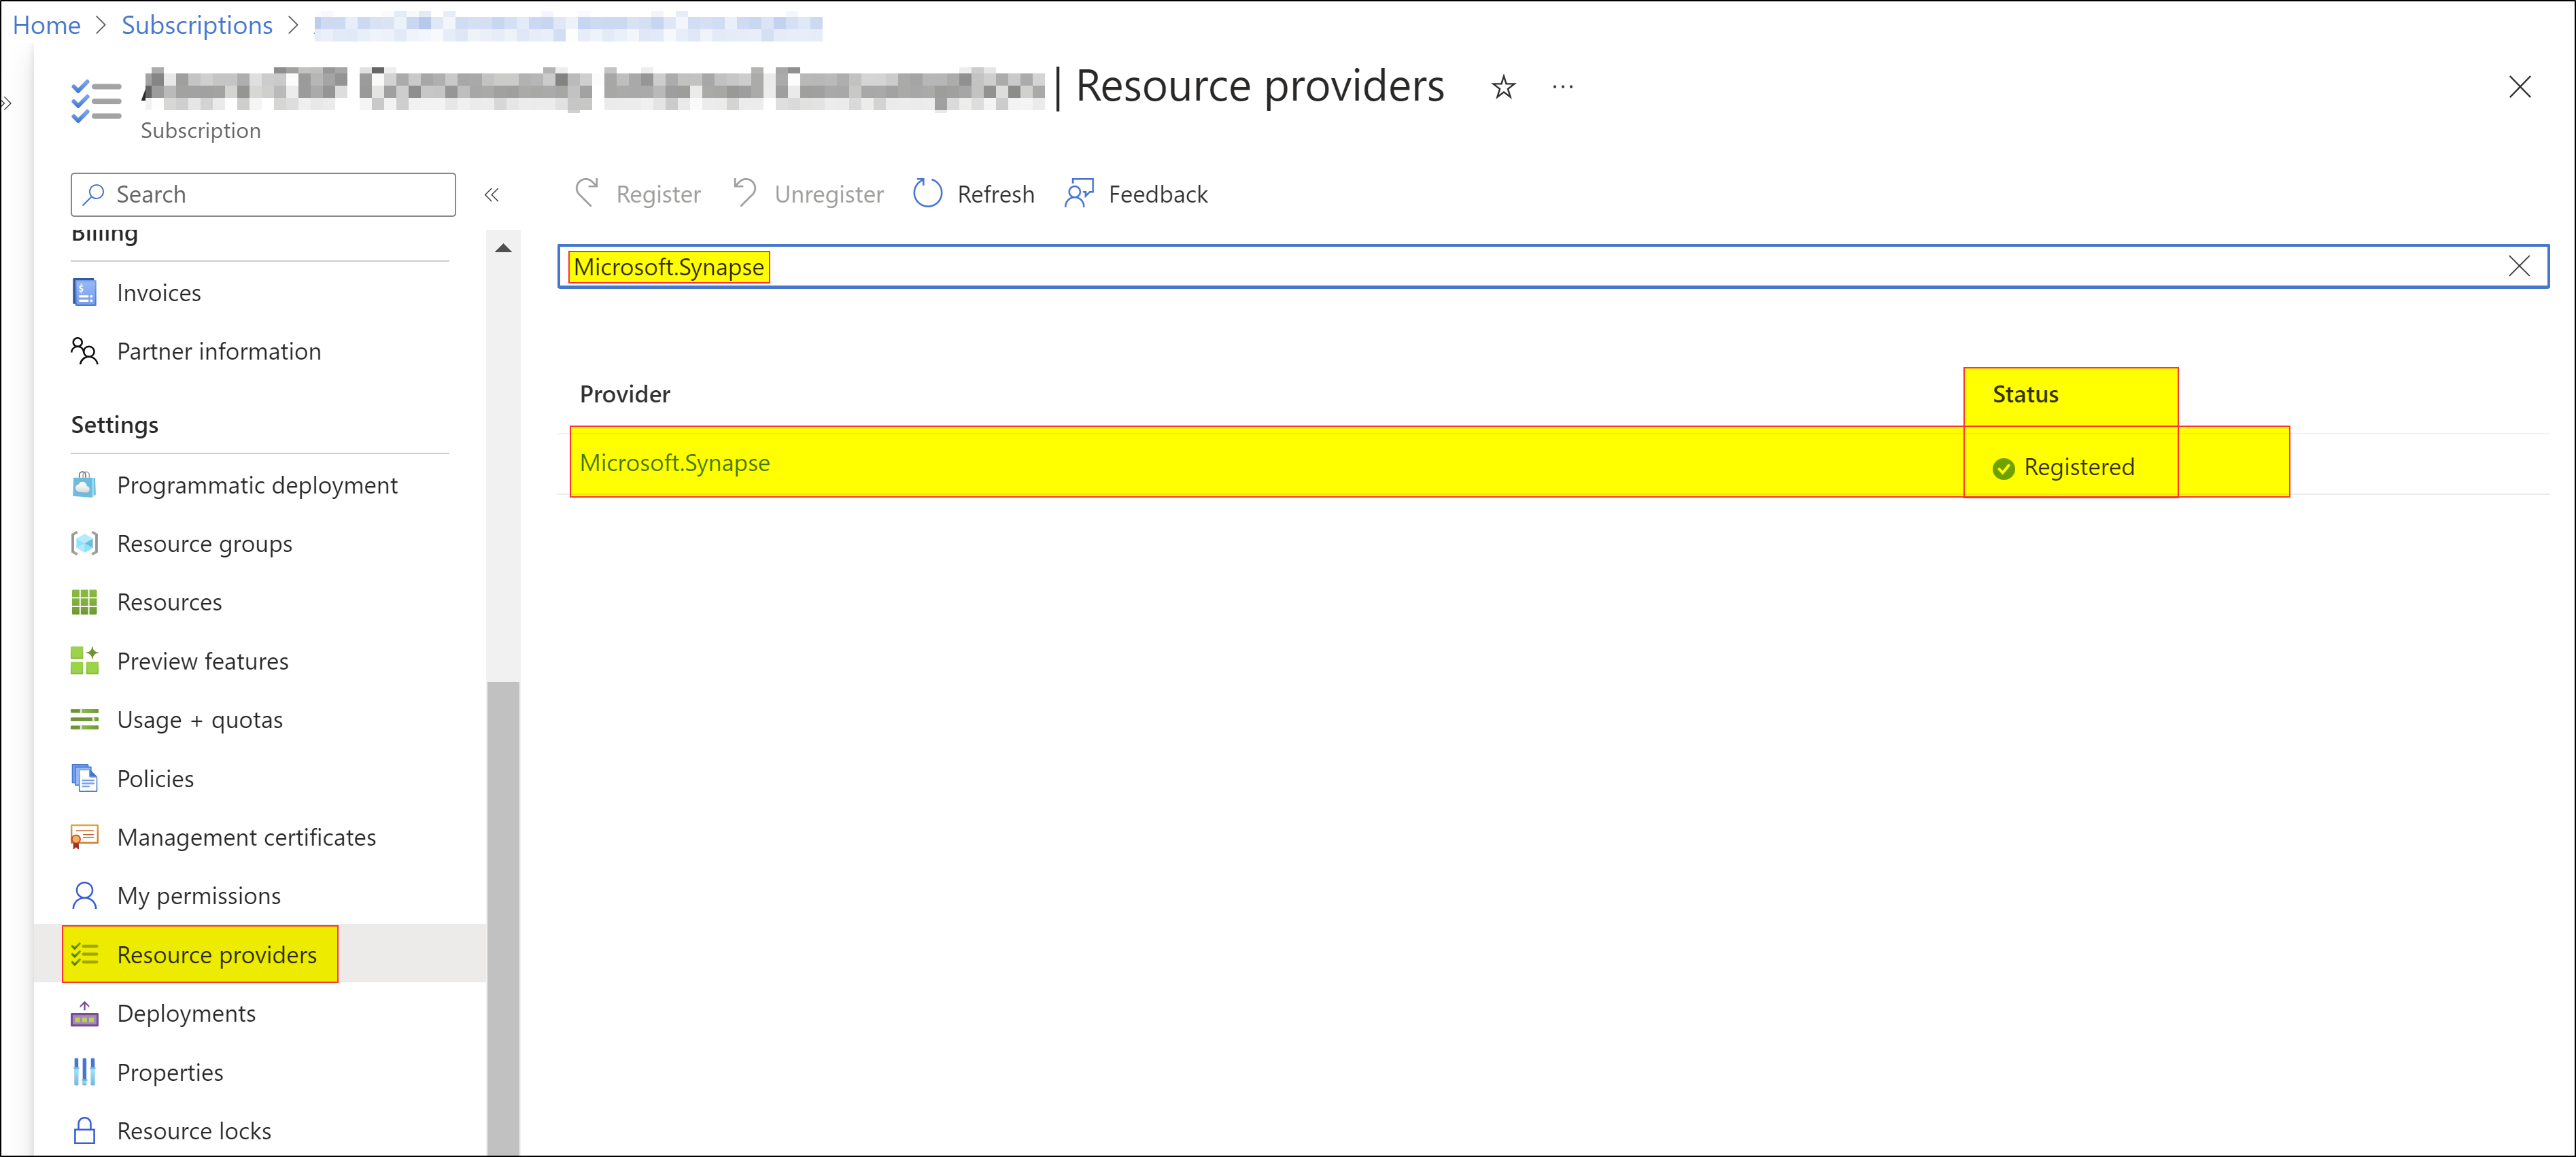Open Subscriptions breadcrumb link

[x=197, y=25]
